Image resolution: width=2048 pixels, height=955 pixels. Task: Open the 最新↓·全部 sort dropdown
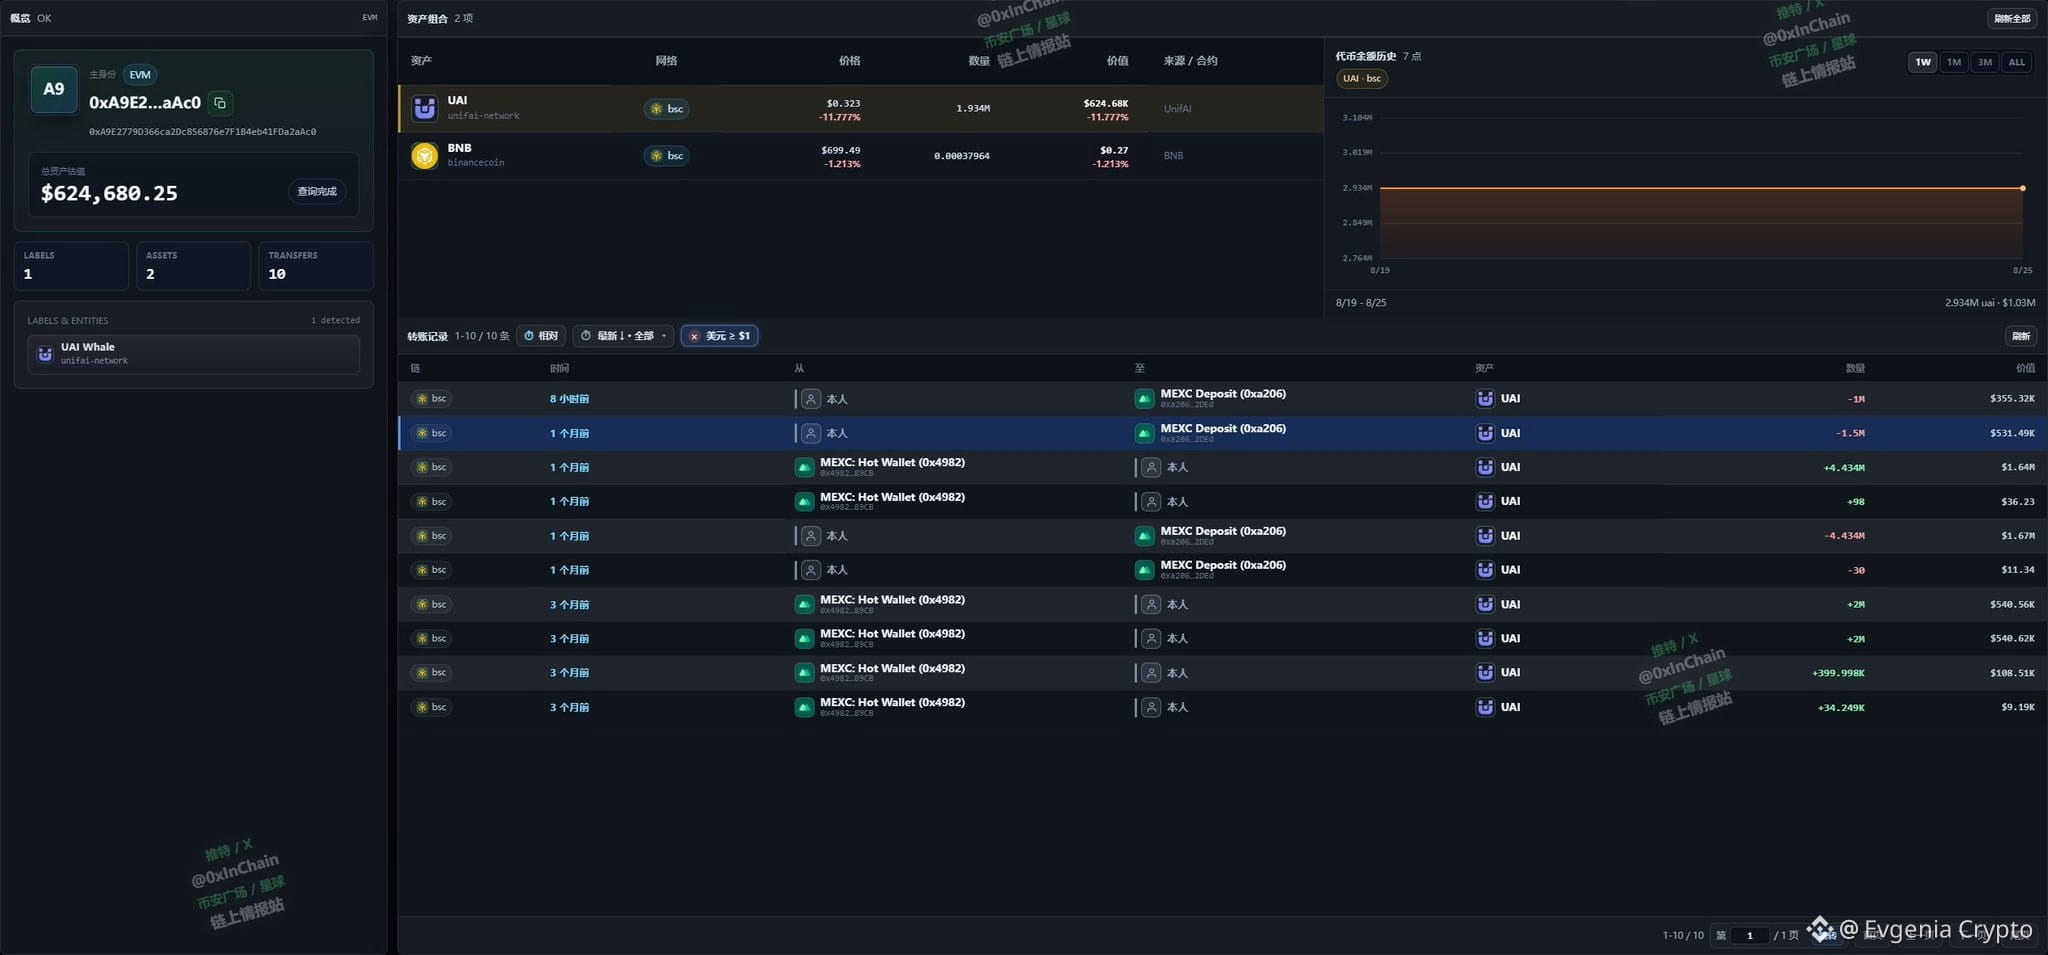(624, 336)
